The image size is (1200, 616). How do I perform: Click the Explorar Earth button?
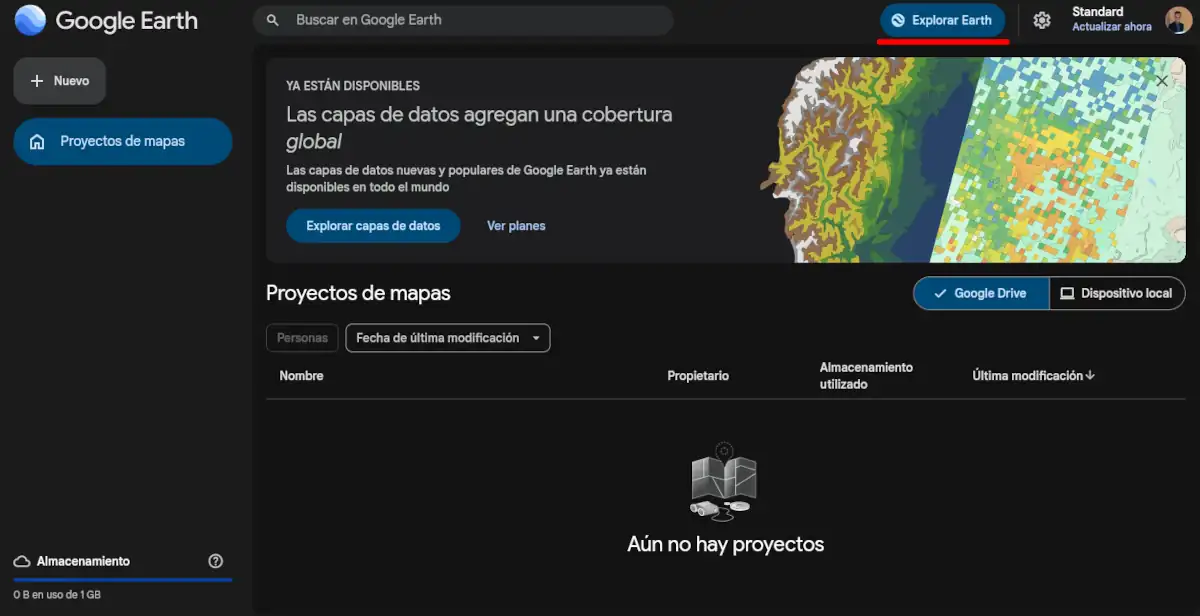click(x=942, y=20)
